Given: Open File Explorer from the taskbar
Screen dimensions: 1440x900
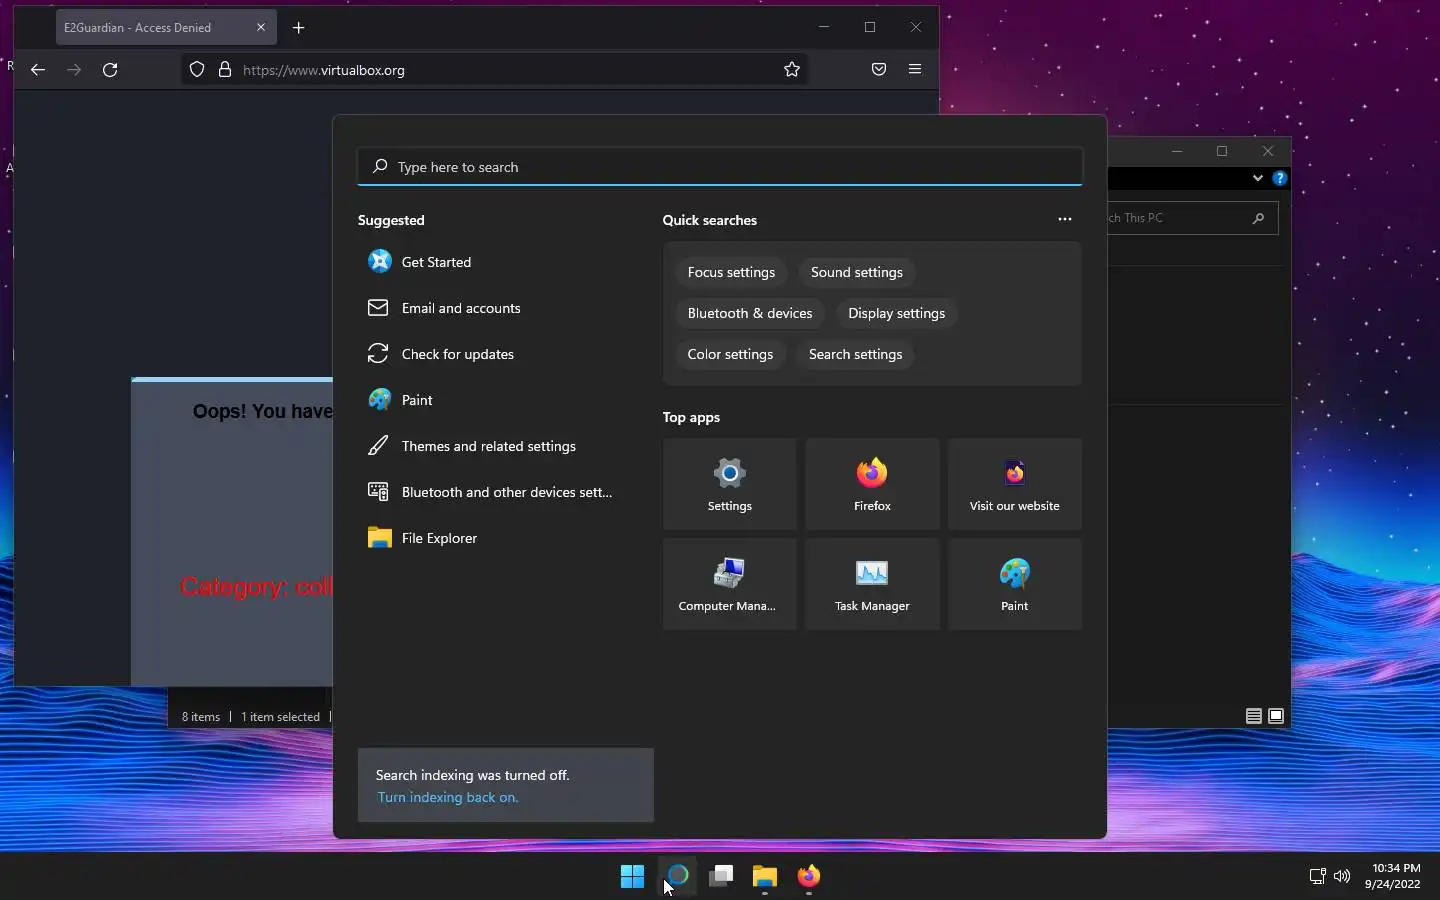Looking at the screenshot, I should (765, 877).
